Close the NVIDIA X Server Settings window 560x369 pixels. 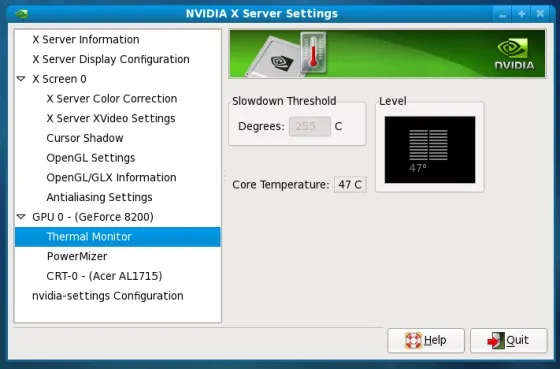540,14
